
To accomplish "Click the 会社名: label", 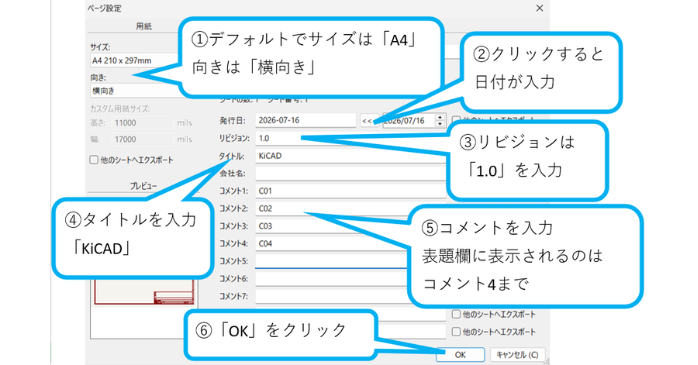I will pos(232,174).
